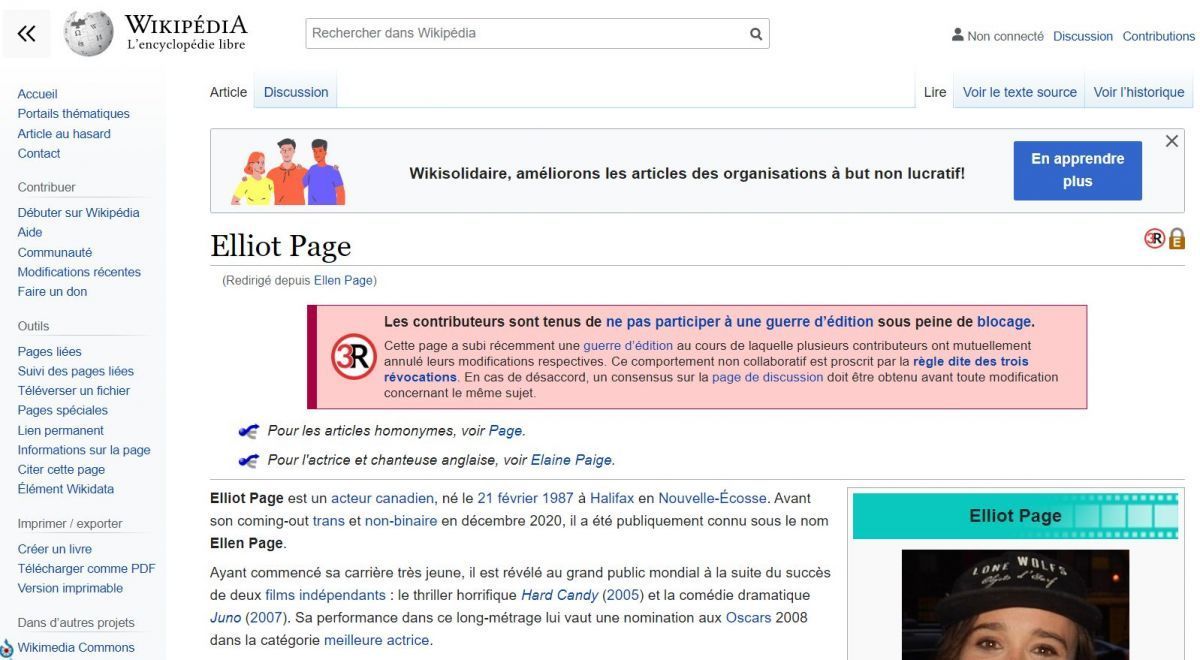Open Voir l'historique tab
This screenshot has width=1200, height=660.
(x=1138, y=92)
